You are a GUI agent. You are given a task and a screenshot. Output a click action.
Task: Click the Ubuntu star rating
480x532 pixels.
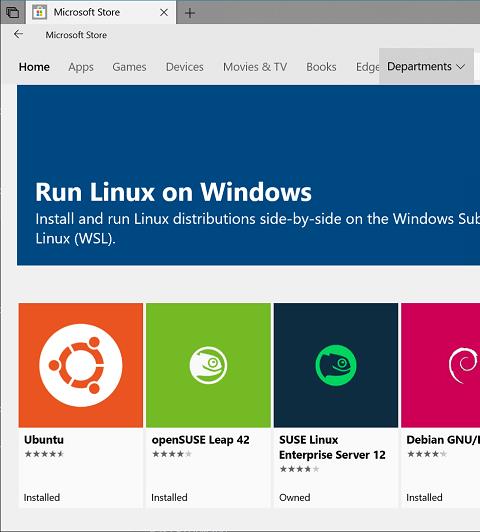pyautogui.click(x=44, y=454)
